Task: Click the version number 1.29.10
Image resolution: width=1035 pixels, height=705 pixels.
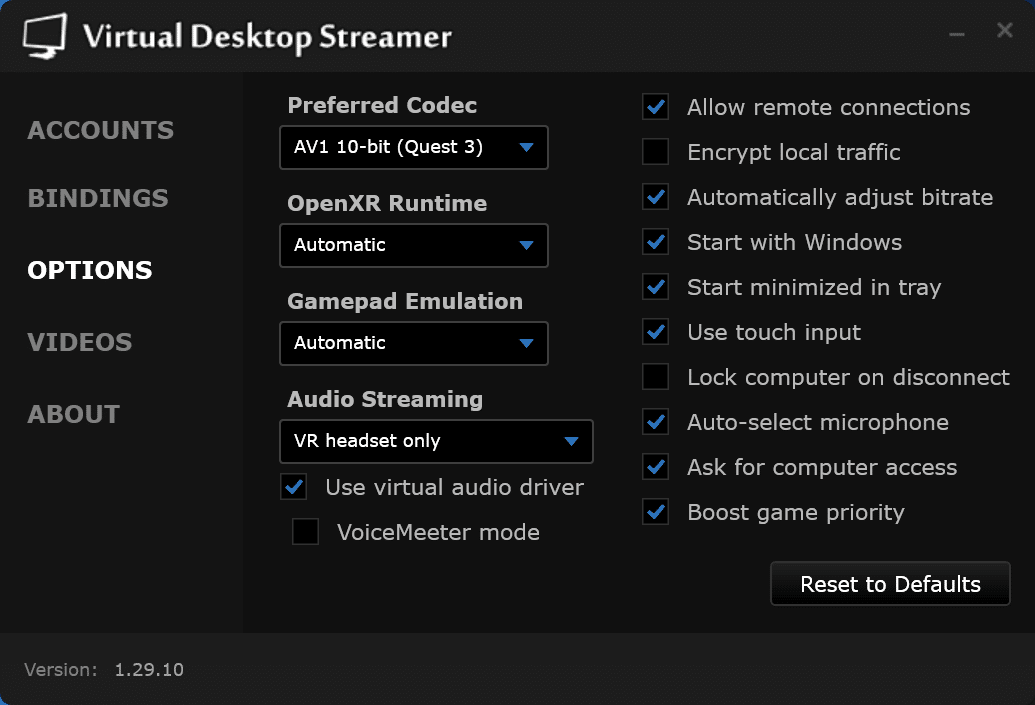Action: [x=149, y=670]
